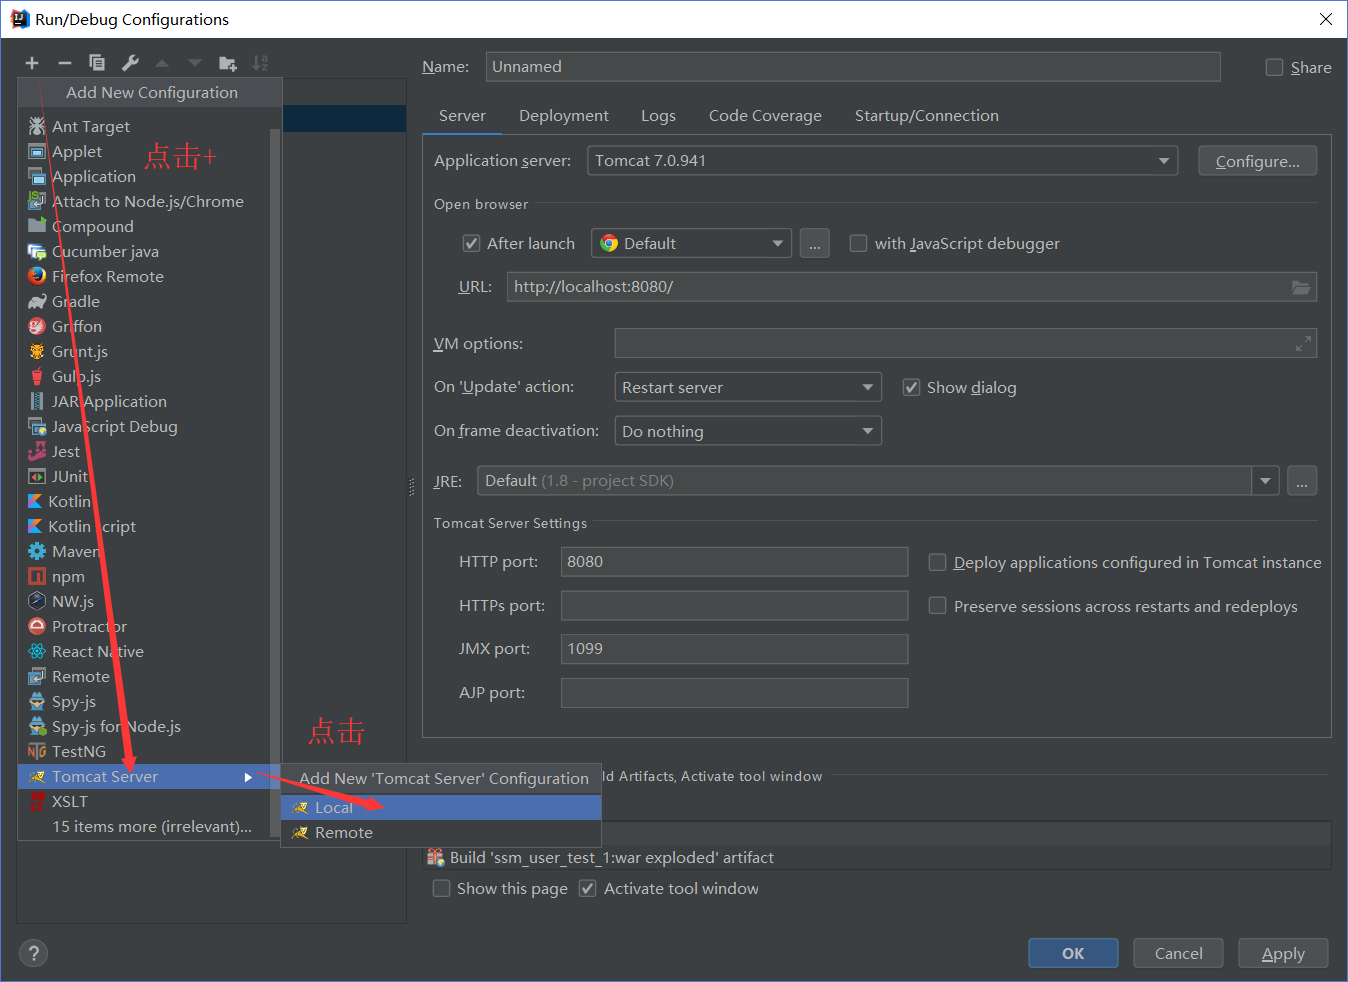Click the Remove configuration minus icon

[64, 63]
